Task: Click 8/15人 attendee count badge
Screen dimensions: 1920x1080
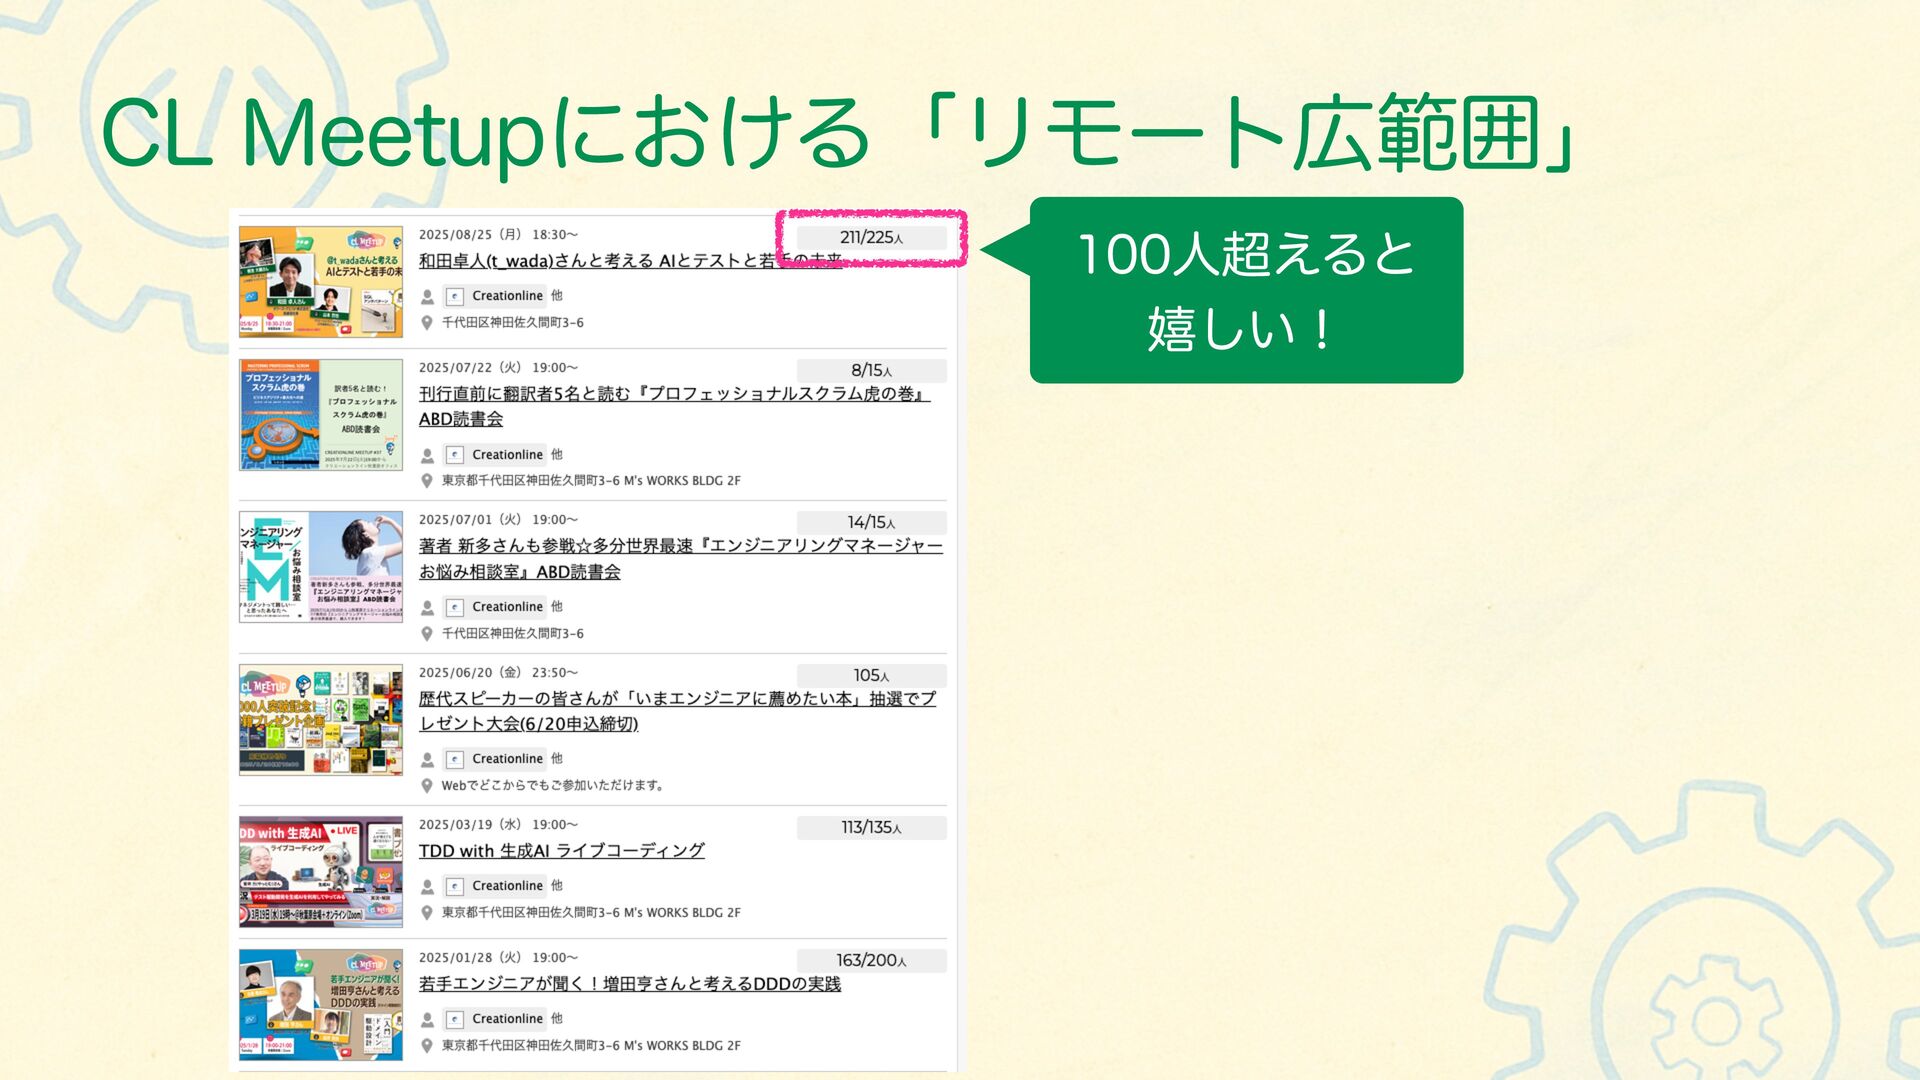Action: (871, 371)
